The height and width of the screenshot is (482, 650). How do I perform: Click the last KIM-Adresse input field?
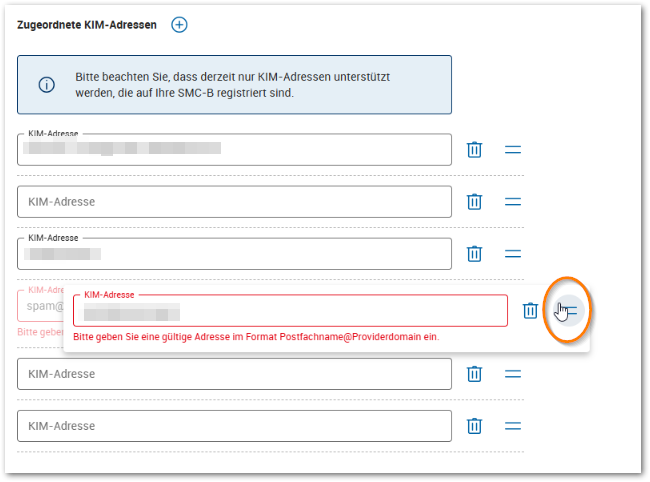coord(234,426)
